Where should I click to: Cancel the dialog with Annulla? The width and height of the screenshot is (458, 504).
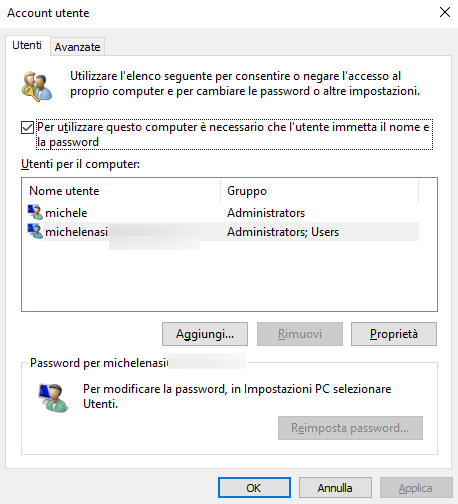pyautogui.click(x=335, y=488)
